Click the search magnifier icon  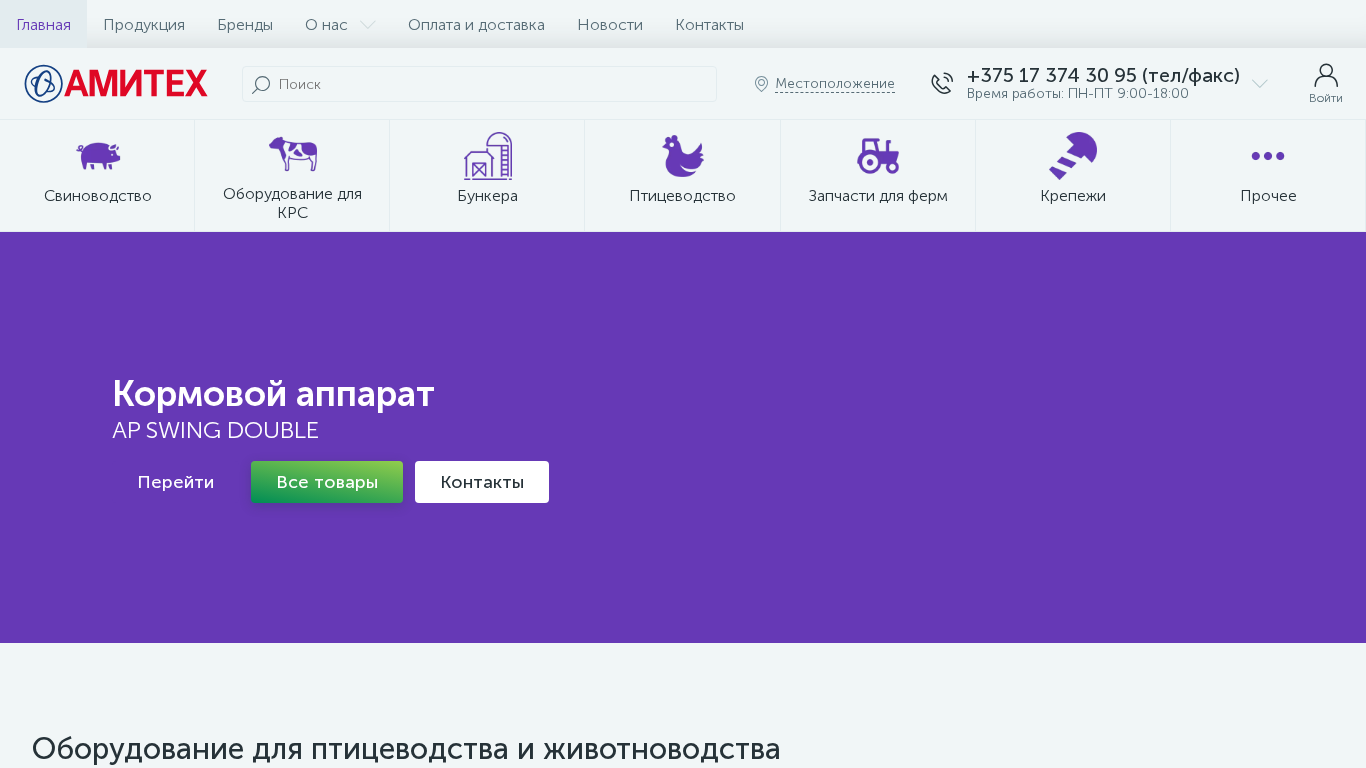tap(261, 85)
